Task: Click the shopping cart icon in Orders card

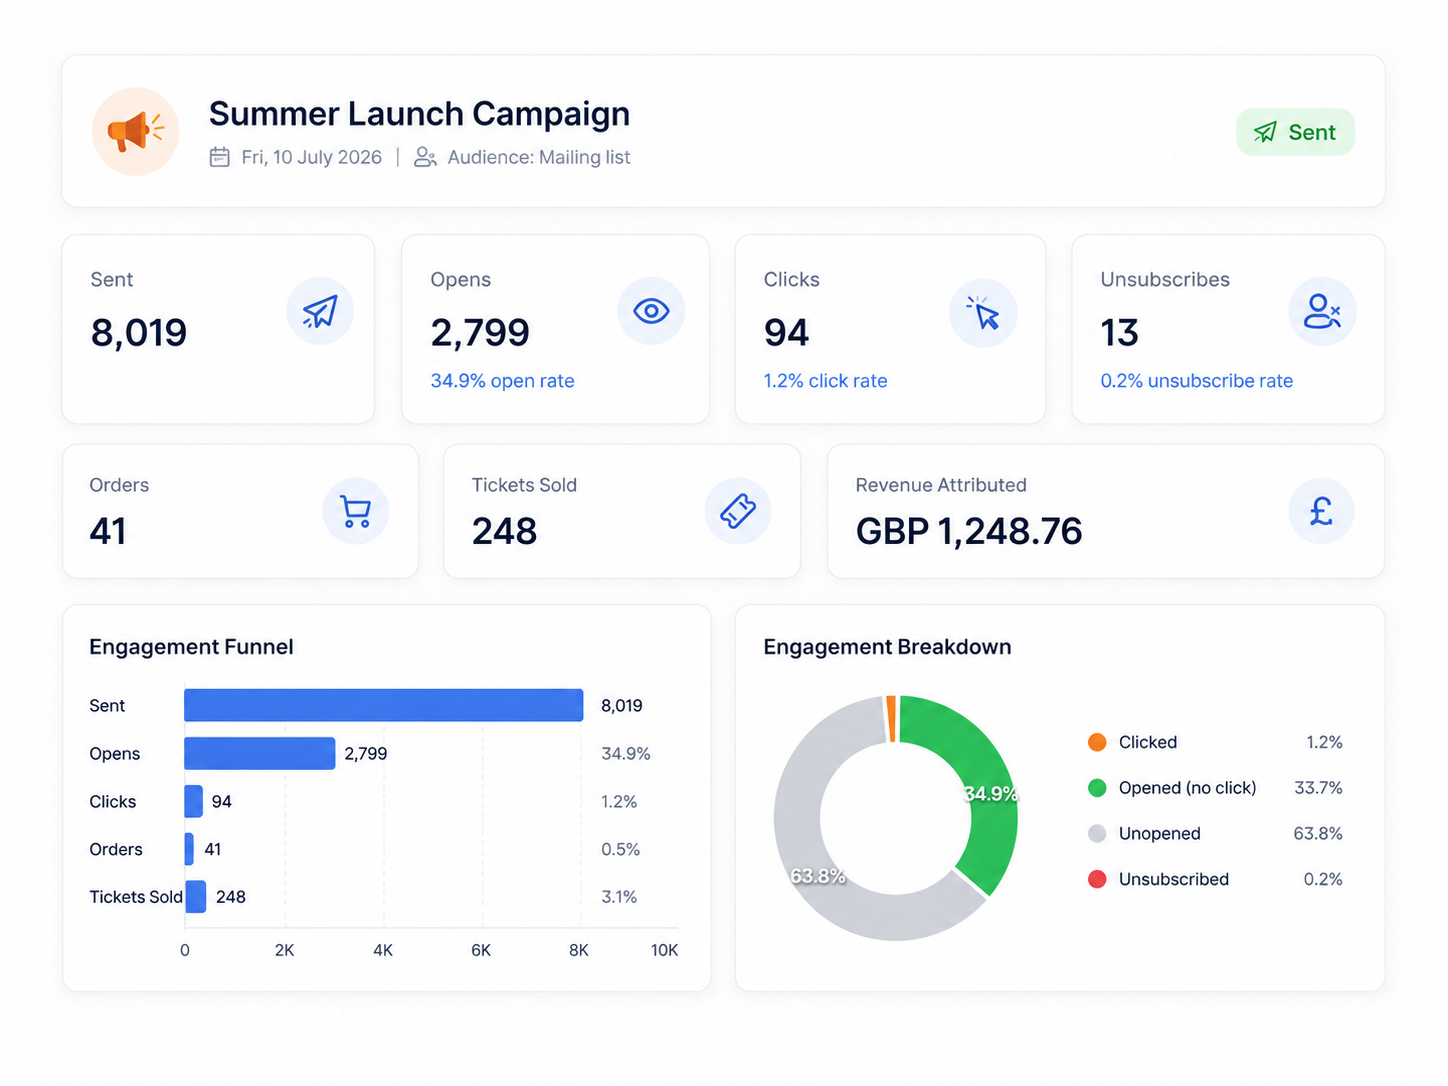Action: 356,511
